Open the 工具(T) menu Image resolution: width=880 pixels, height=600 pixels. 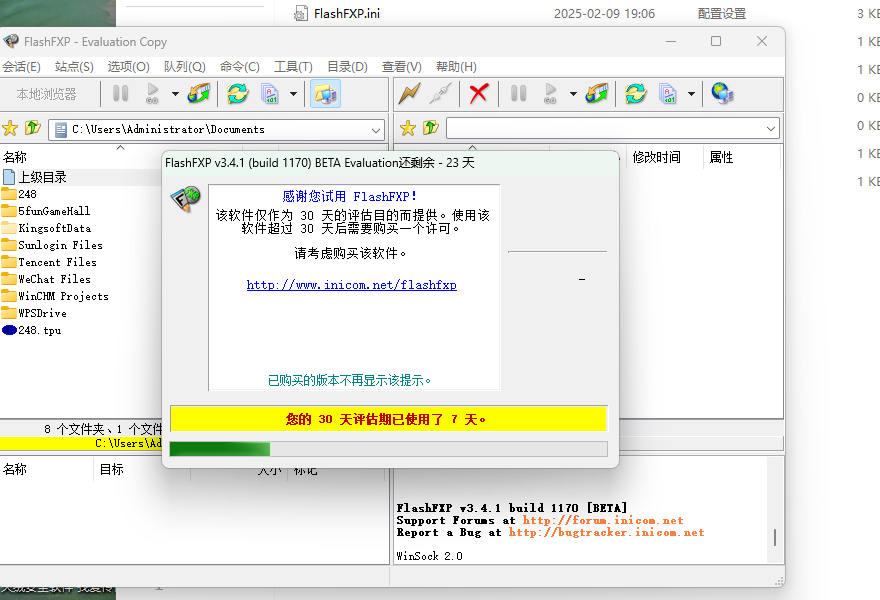[293, 67]
